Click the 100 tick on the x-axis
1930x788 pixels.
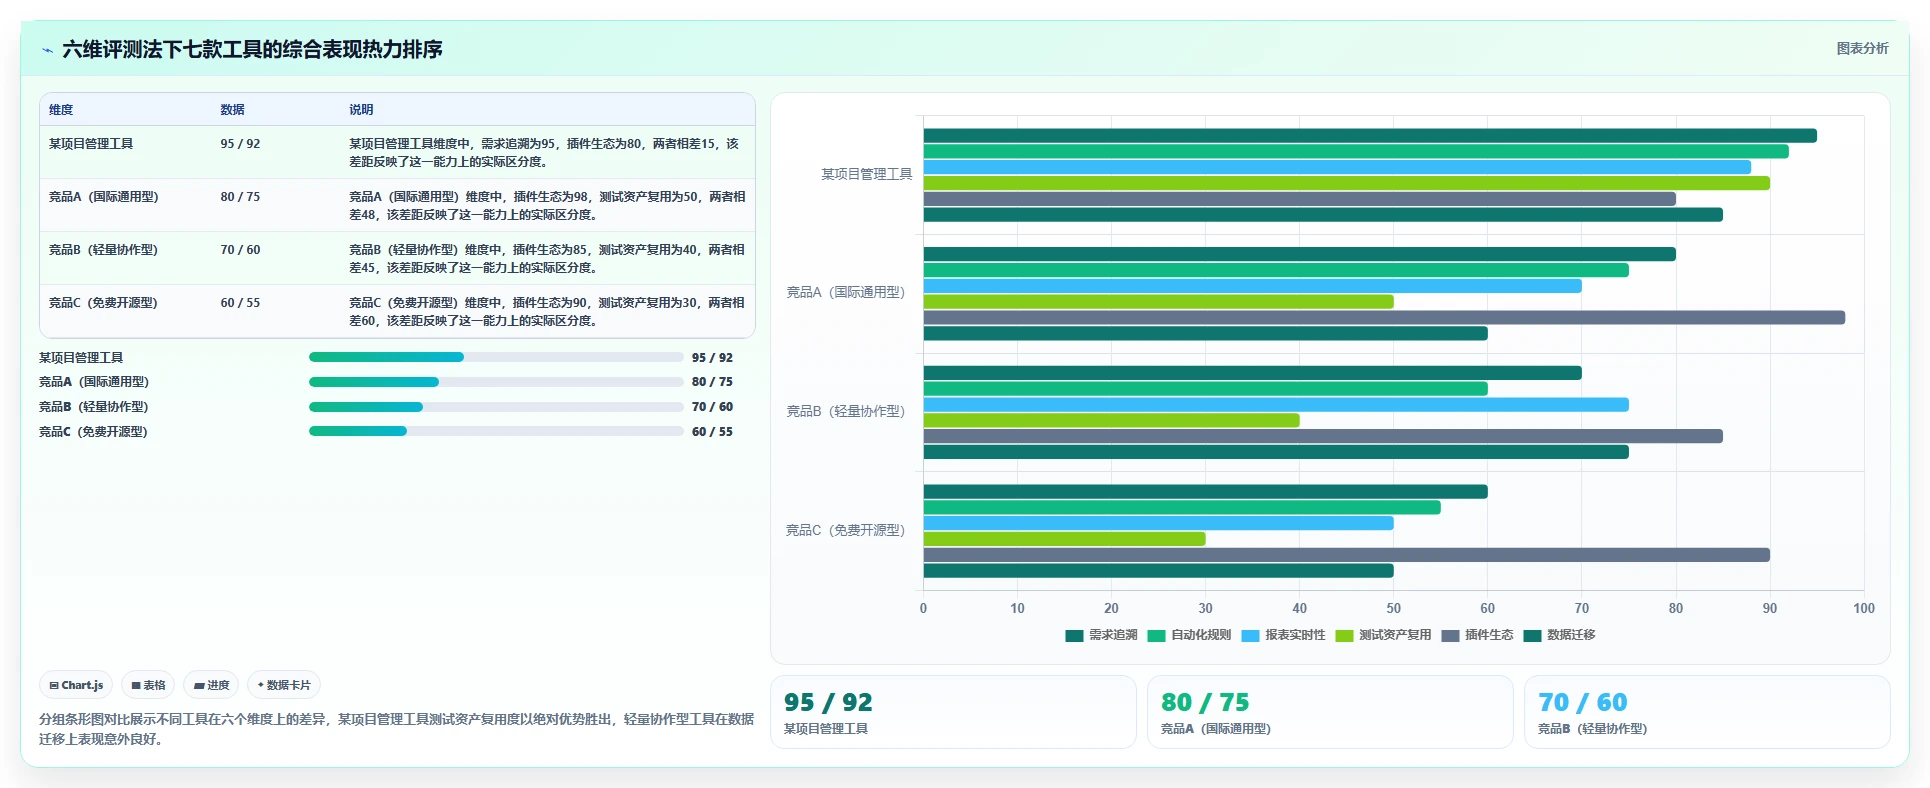[x=1864, y=608]
